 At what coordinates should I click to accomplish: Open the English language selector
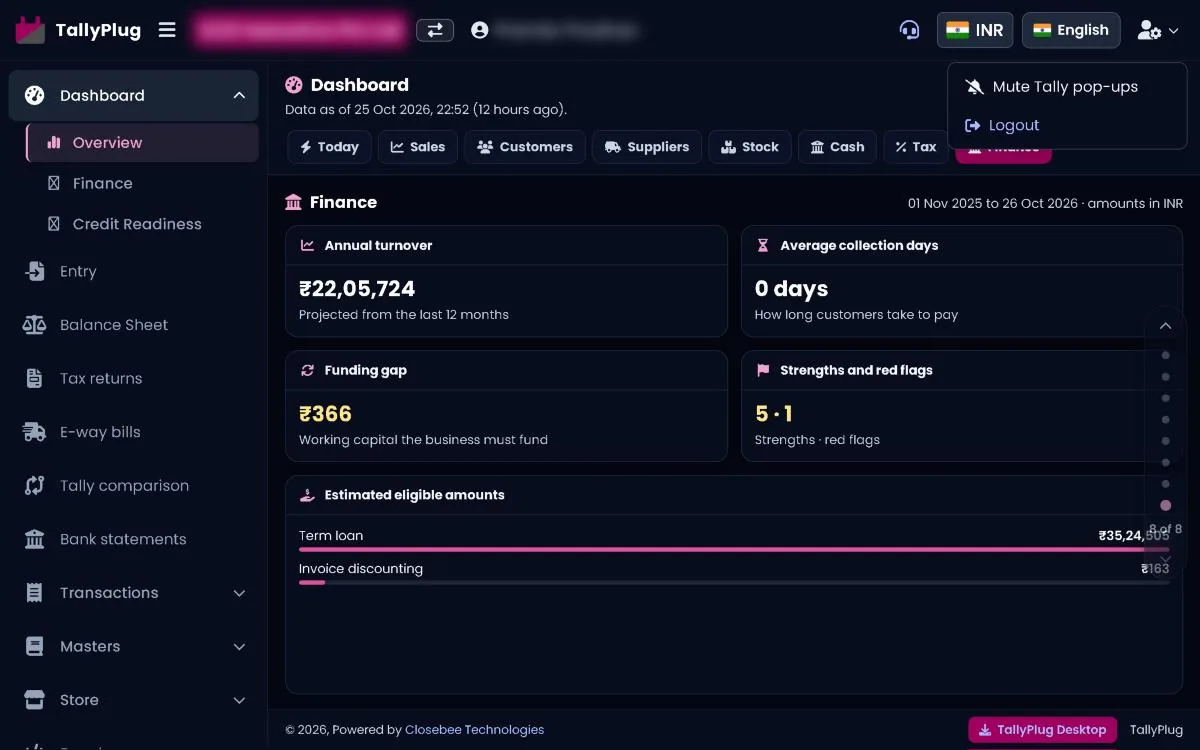(1071, 30)
